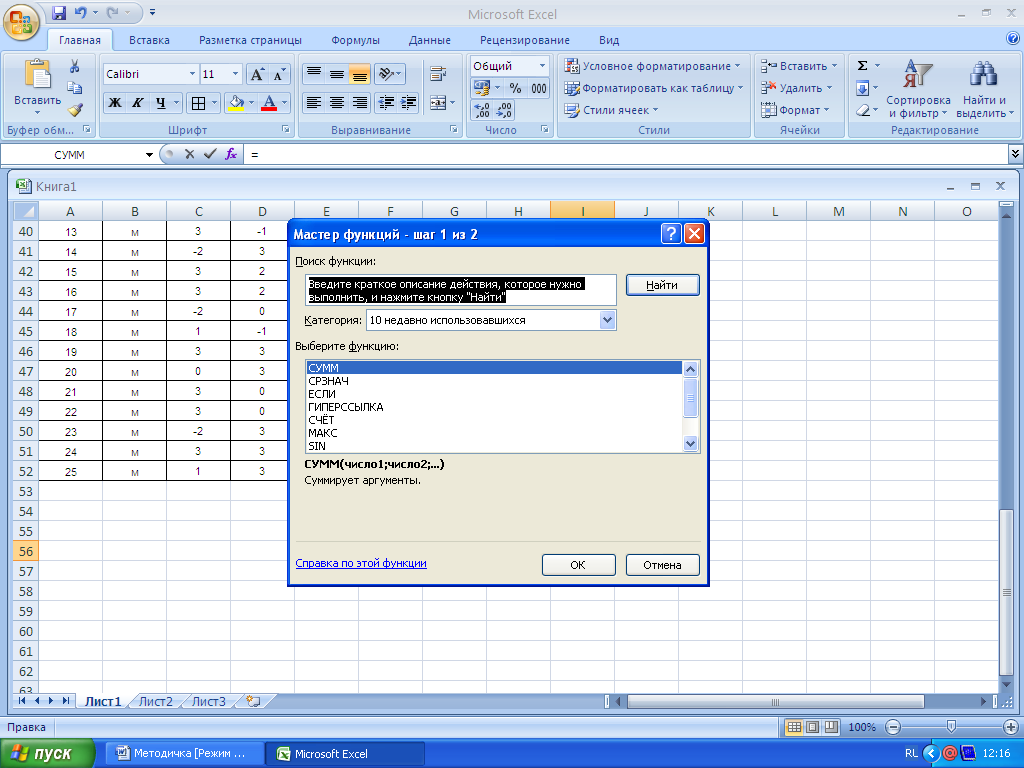Open the Формулы ribbon tab

(x=355, y=40)
